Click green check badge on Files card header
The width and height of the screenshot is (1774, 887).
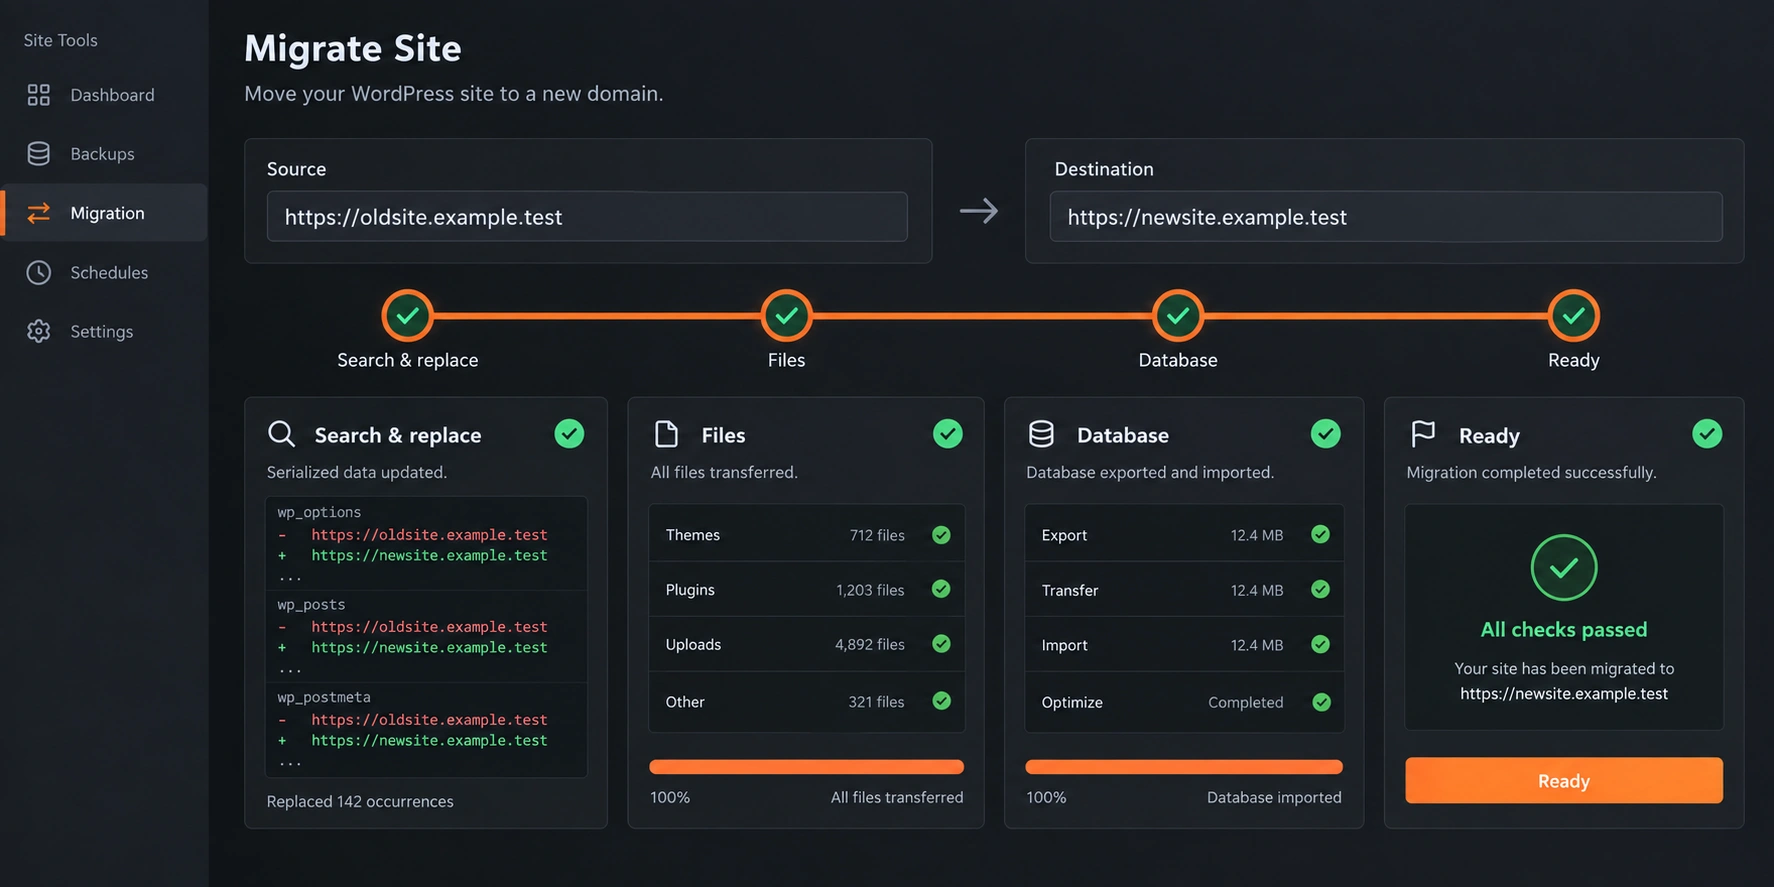948,434
